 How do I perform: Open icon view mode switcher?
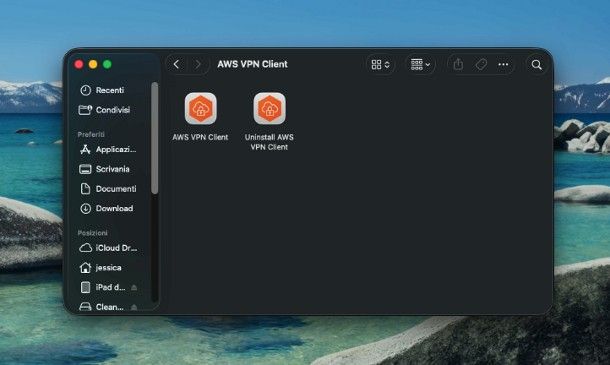pyautogui.click(x=380, y=65)
